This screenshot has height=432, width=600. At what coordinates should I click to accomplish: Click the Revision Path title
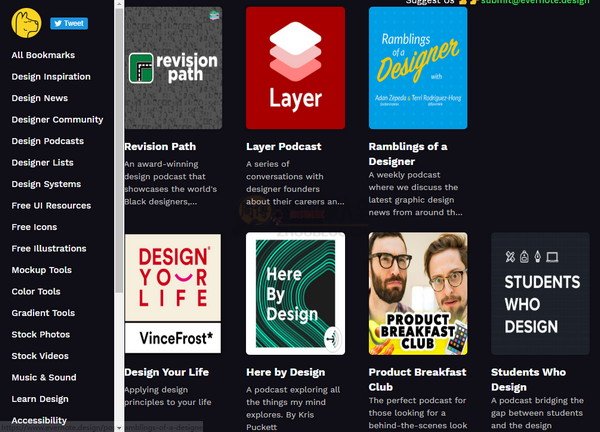(x=160, y=147)
